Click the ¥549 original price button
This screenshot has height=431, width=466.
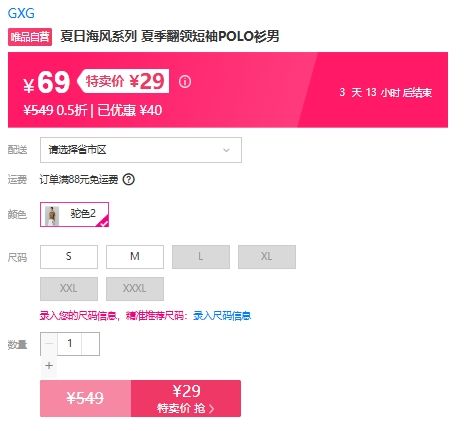[86, 398]
